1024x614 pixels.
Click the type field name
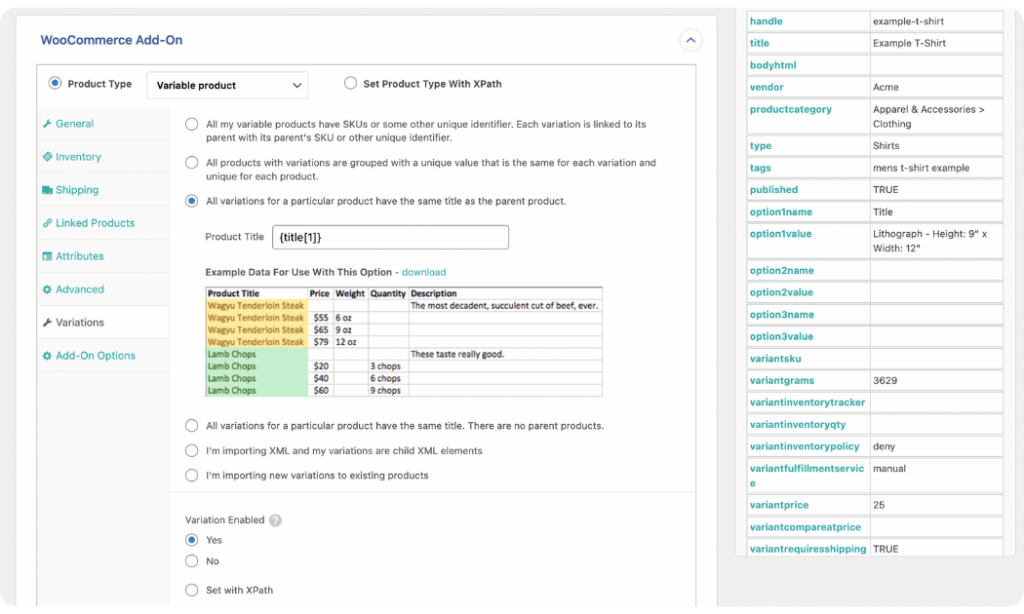point(761,146)
